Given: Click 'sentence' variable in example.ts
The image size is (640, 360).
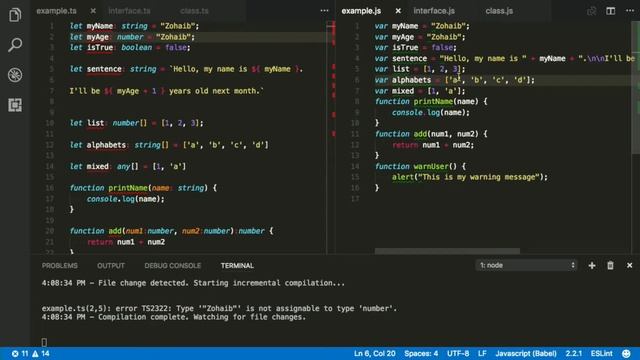Looking at the screenshot, I should (104, 69).
